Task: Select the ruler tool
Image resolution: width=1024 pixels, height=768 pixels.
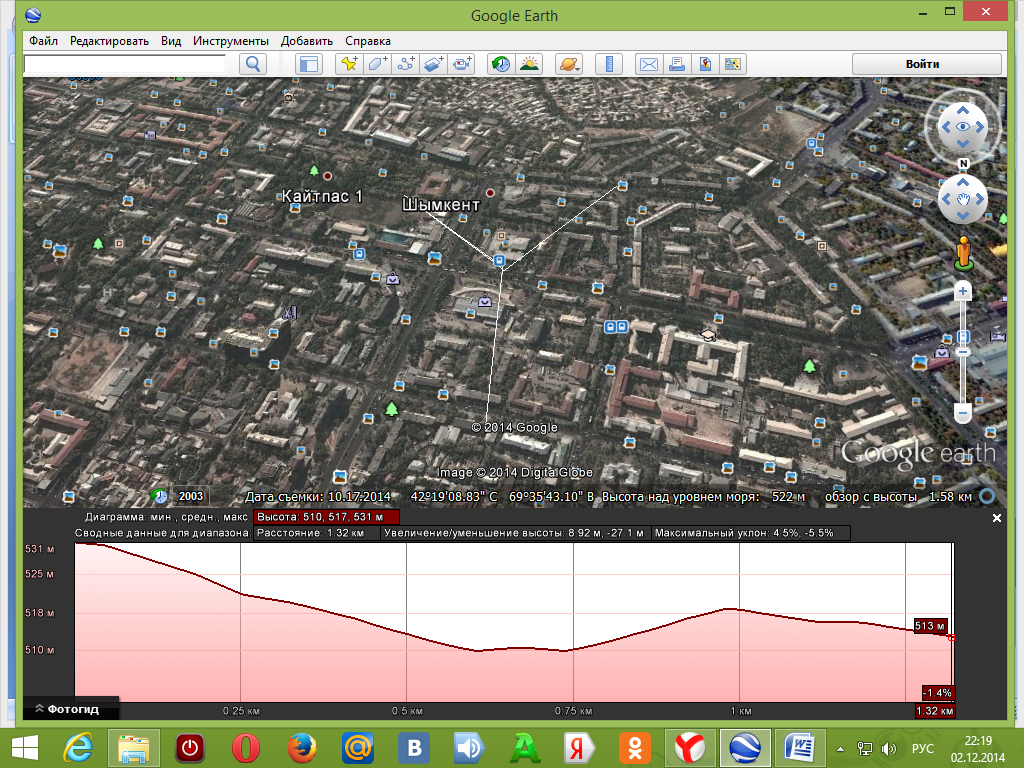Action: click(609, 64)
